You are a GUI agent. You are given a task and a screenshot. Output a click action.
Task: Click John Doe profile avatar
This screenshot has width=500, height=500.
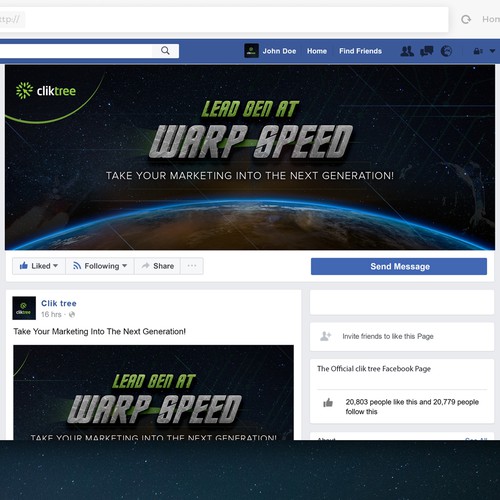click(251, 51)
